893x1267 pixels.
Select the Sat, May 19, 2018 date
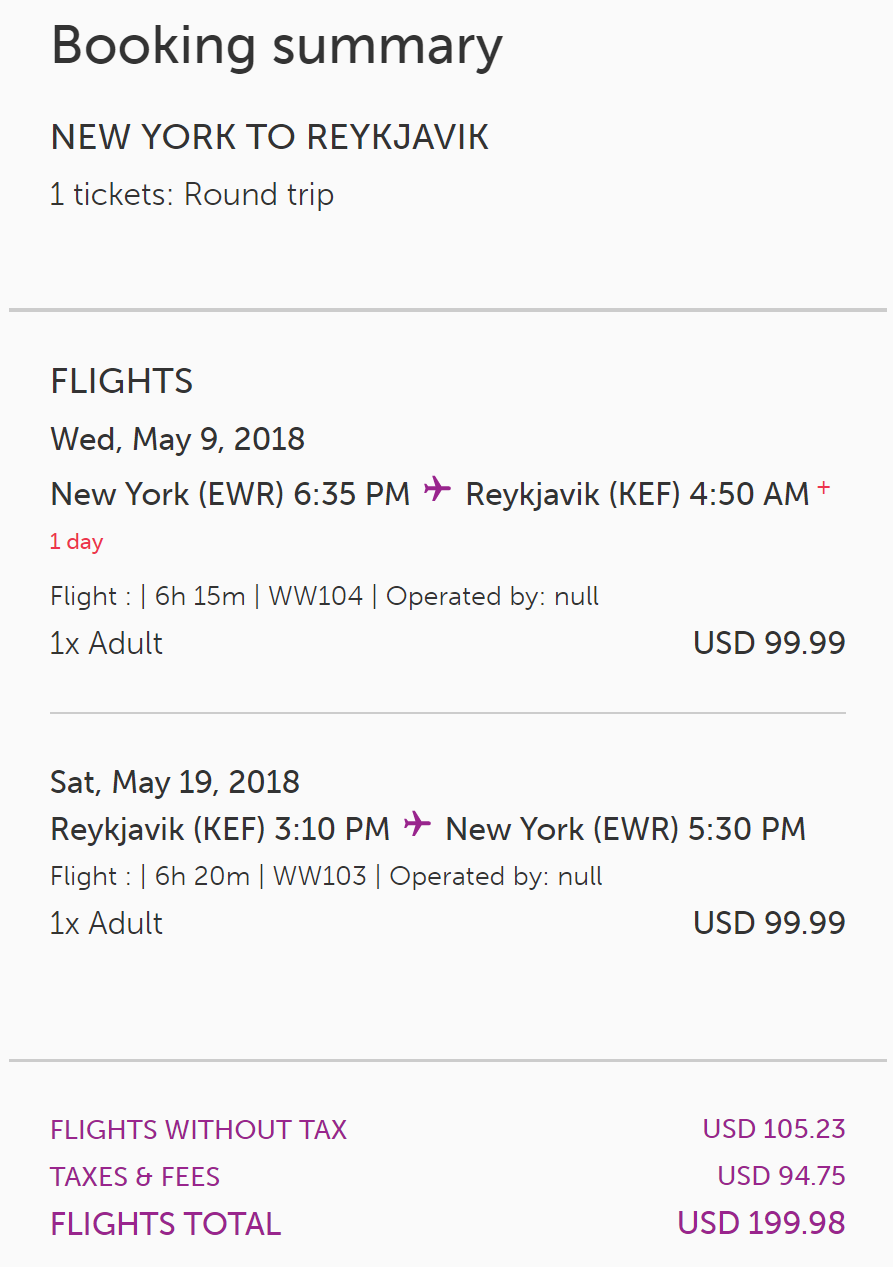tap(174, 781)
